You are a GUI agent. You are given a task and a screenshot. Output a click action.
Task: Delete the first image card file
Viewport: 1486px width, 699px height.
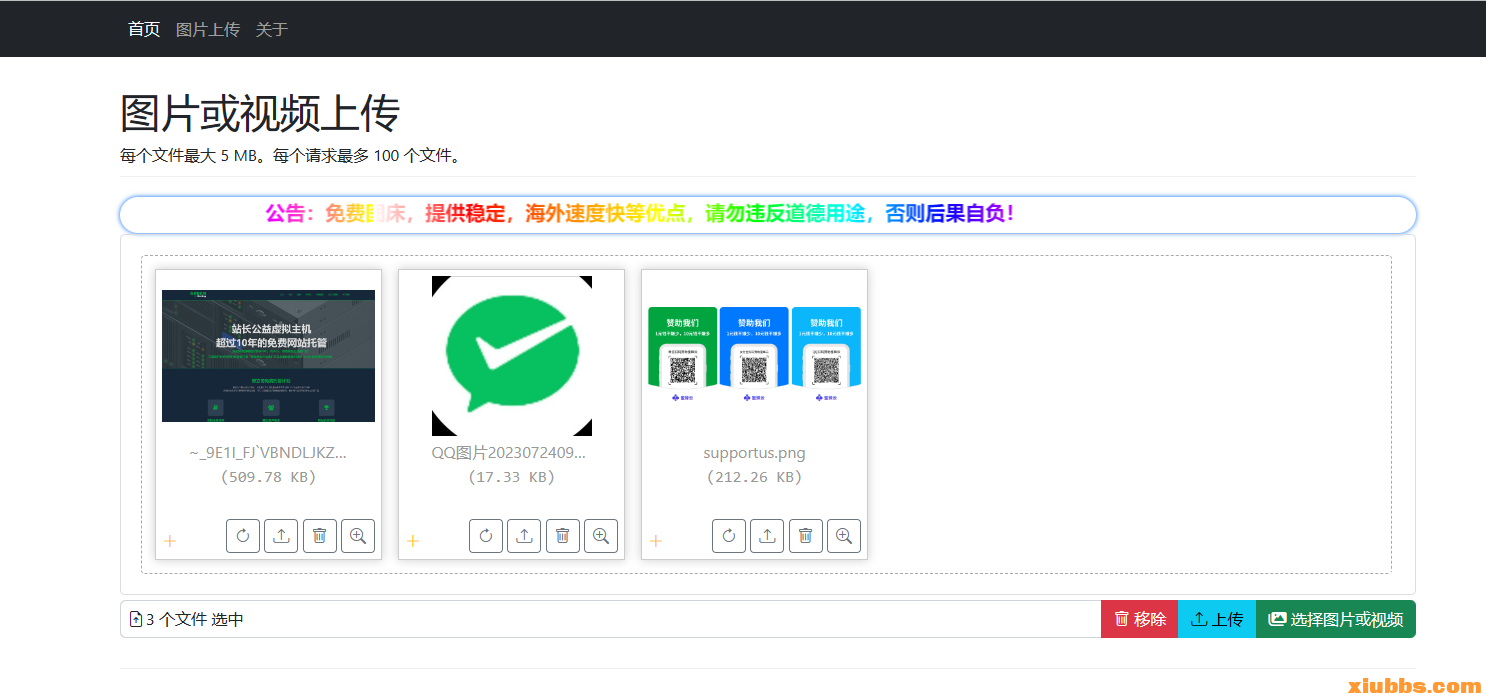[319, 536]
